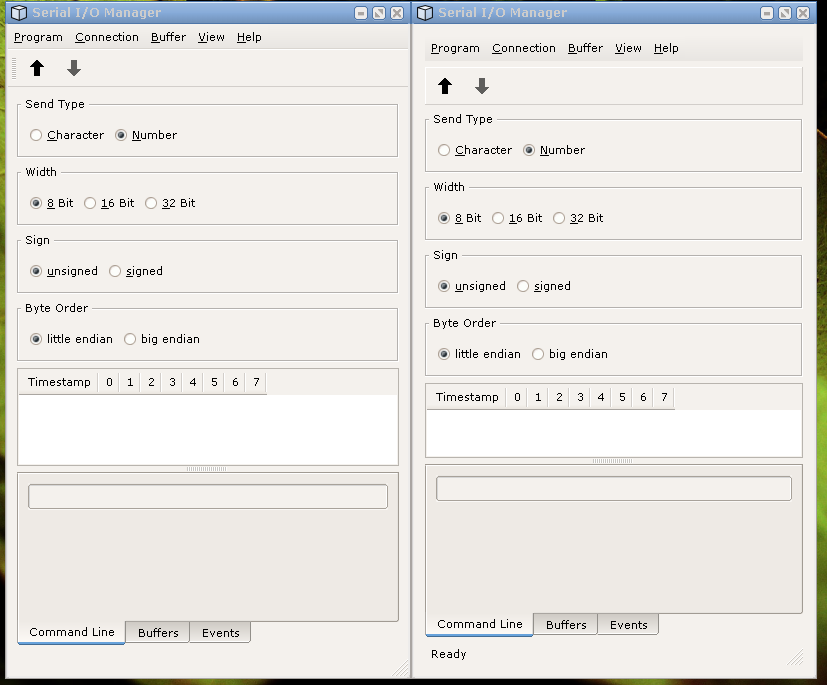Click the Ready status text in right window
Image resolution: width=827 pixels, height=685 pixels.
(x=449, y=654)
